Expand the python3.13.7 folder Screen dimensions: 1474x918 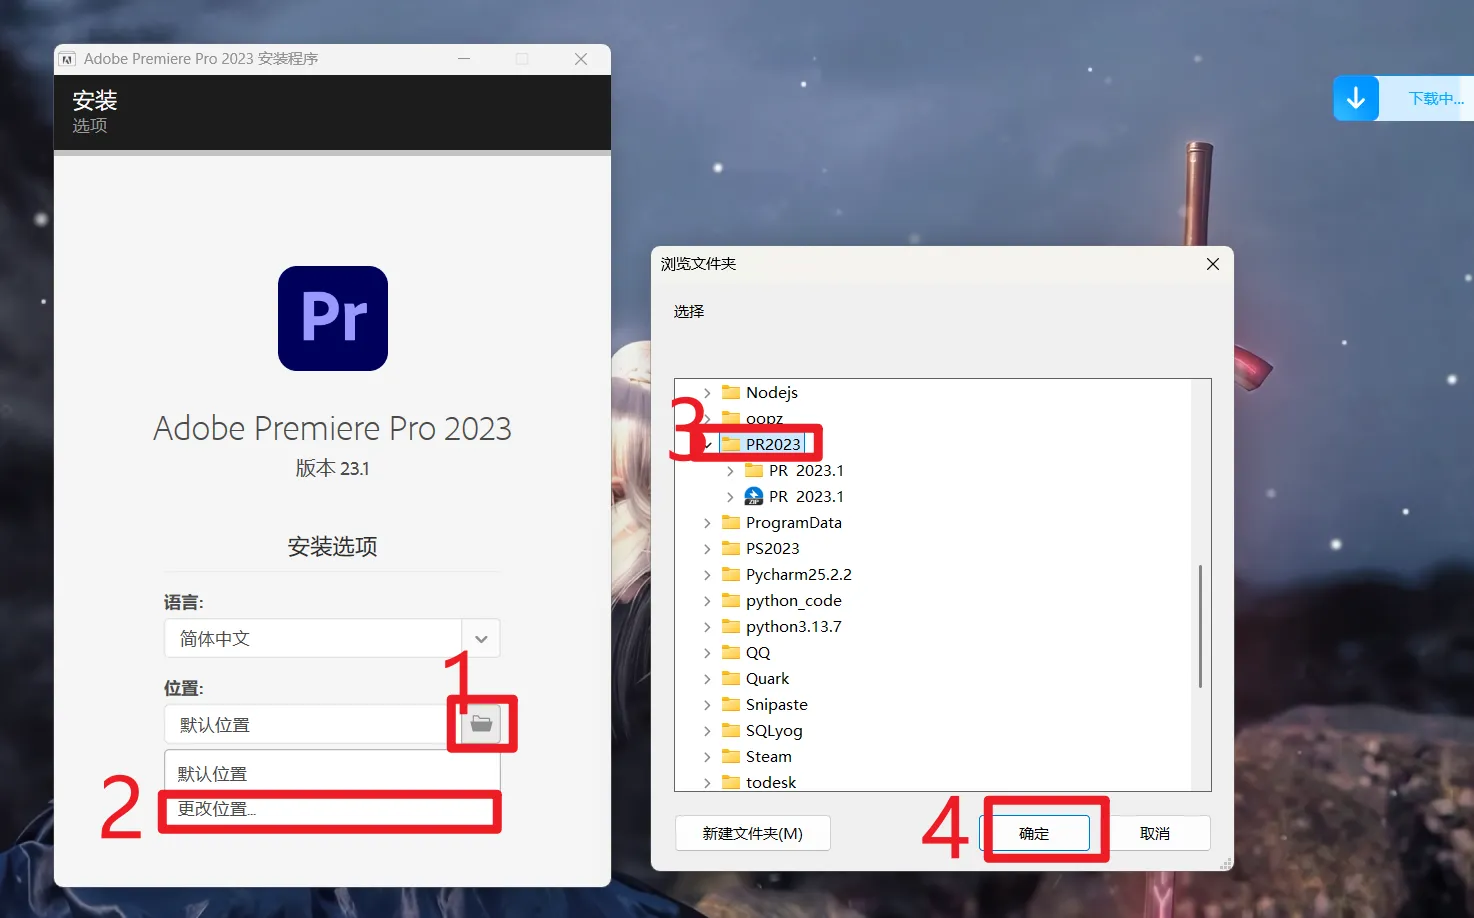pos(707,626)
